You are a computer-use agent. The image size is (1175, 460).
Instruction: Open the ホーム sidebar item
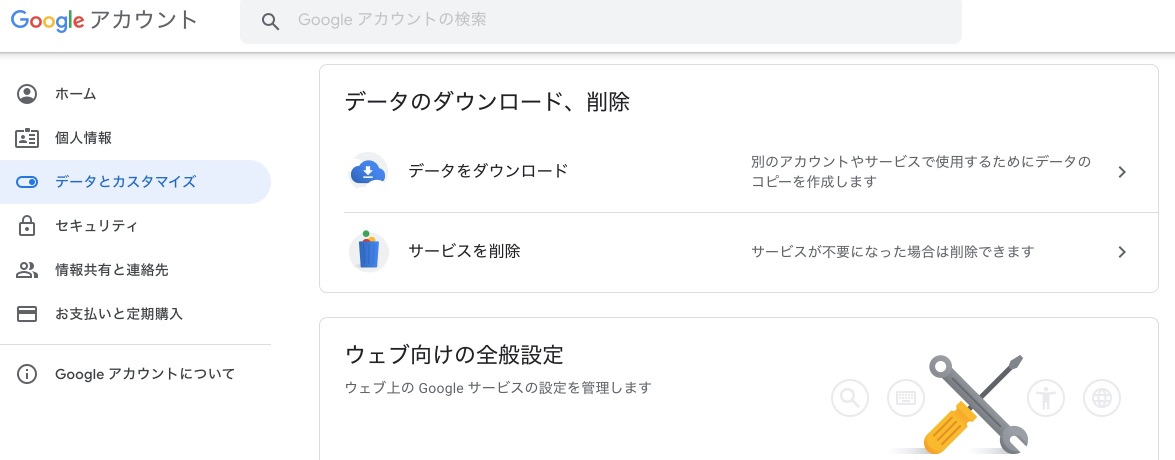click(76, 94)
